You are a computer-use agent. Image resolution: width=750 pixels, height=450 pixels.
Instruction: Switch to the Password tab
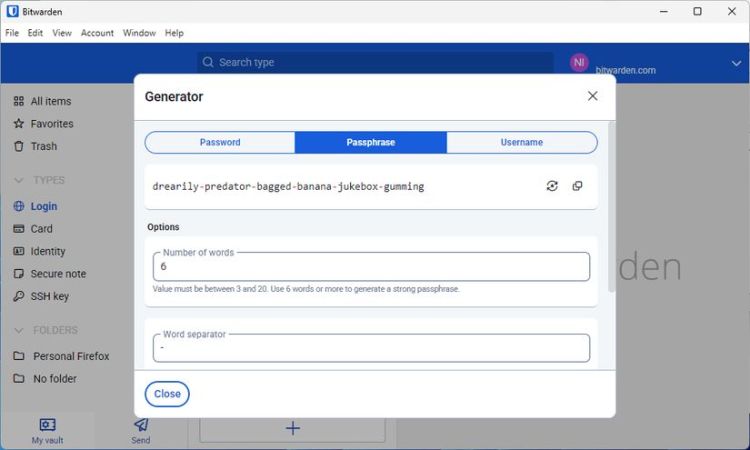tap(220, 142)
